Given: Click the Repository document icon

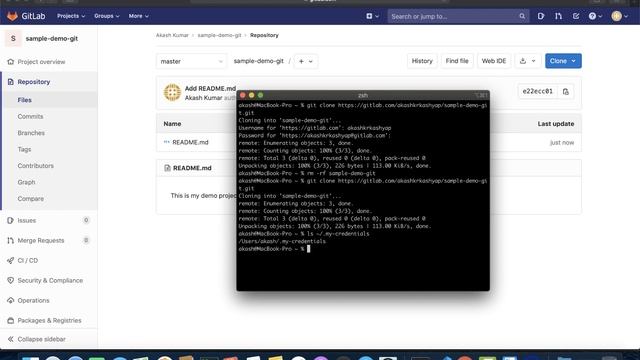Looking at the screenshot, I should pos(11,82).
